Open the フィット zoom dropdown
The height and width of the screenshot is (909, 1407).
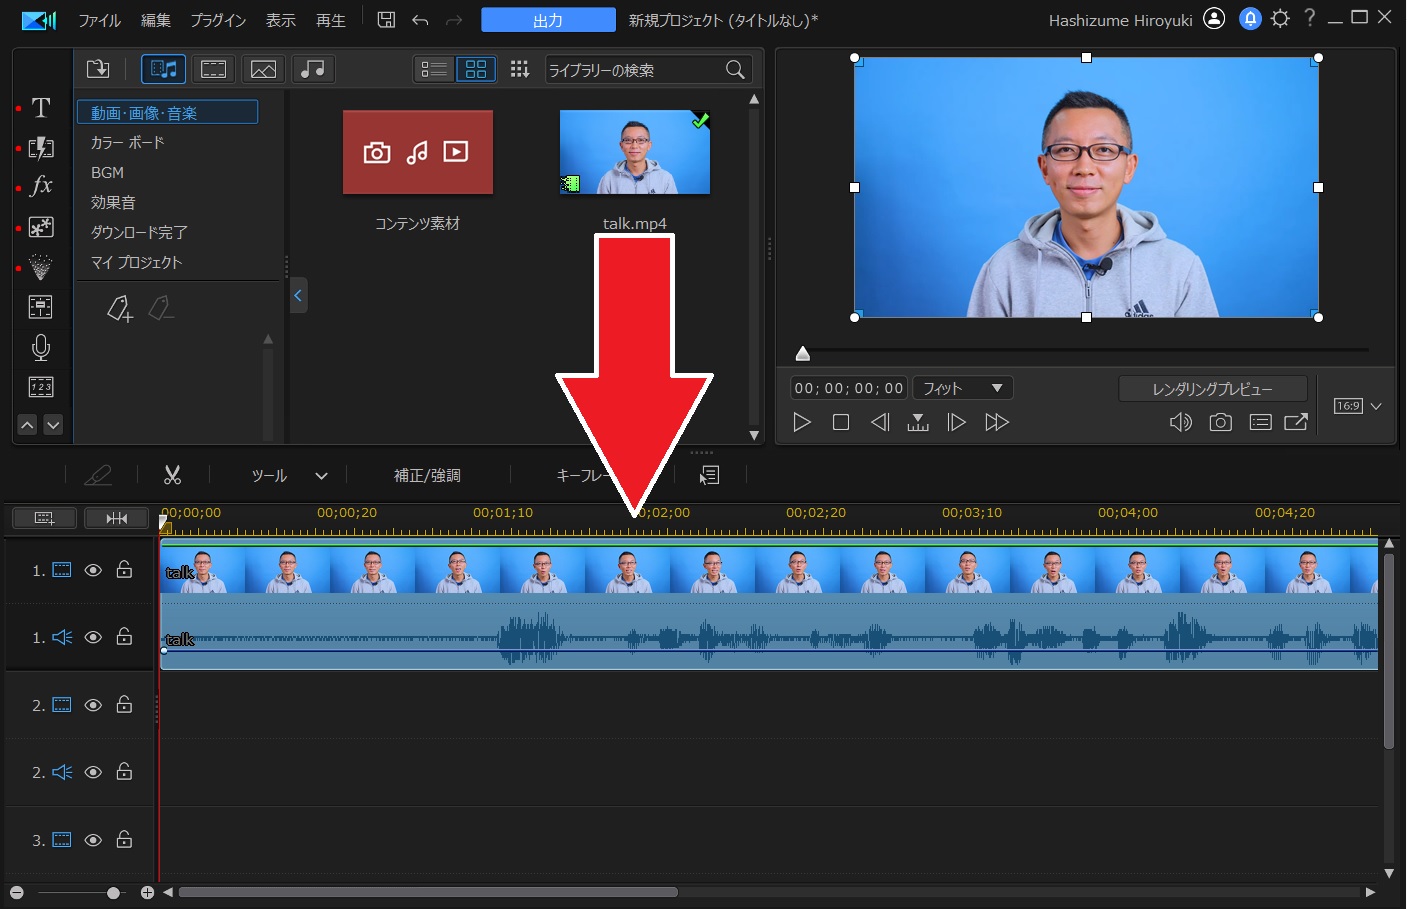pyautogui.click(x=963, y=388)
